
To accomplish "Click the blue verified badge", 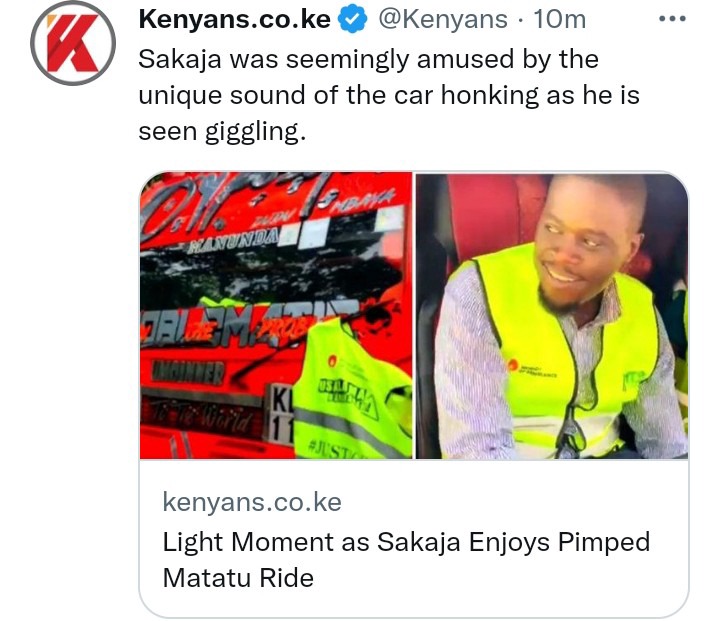I will coord(352,20).
